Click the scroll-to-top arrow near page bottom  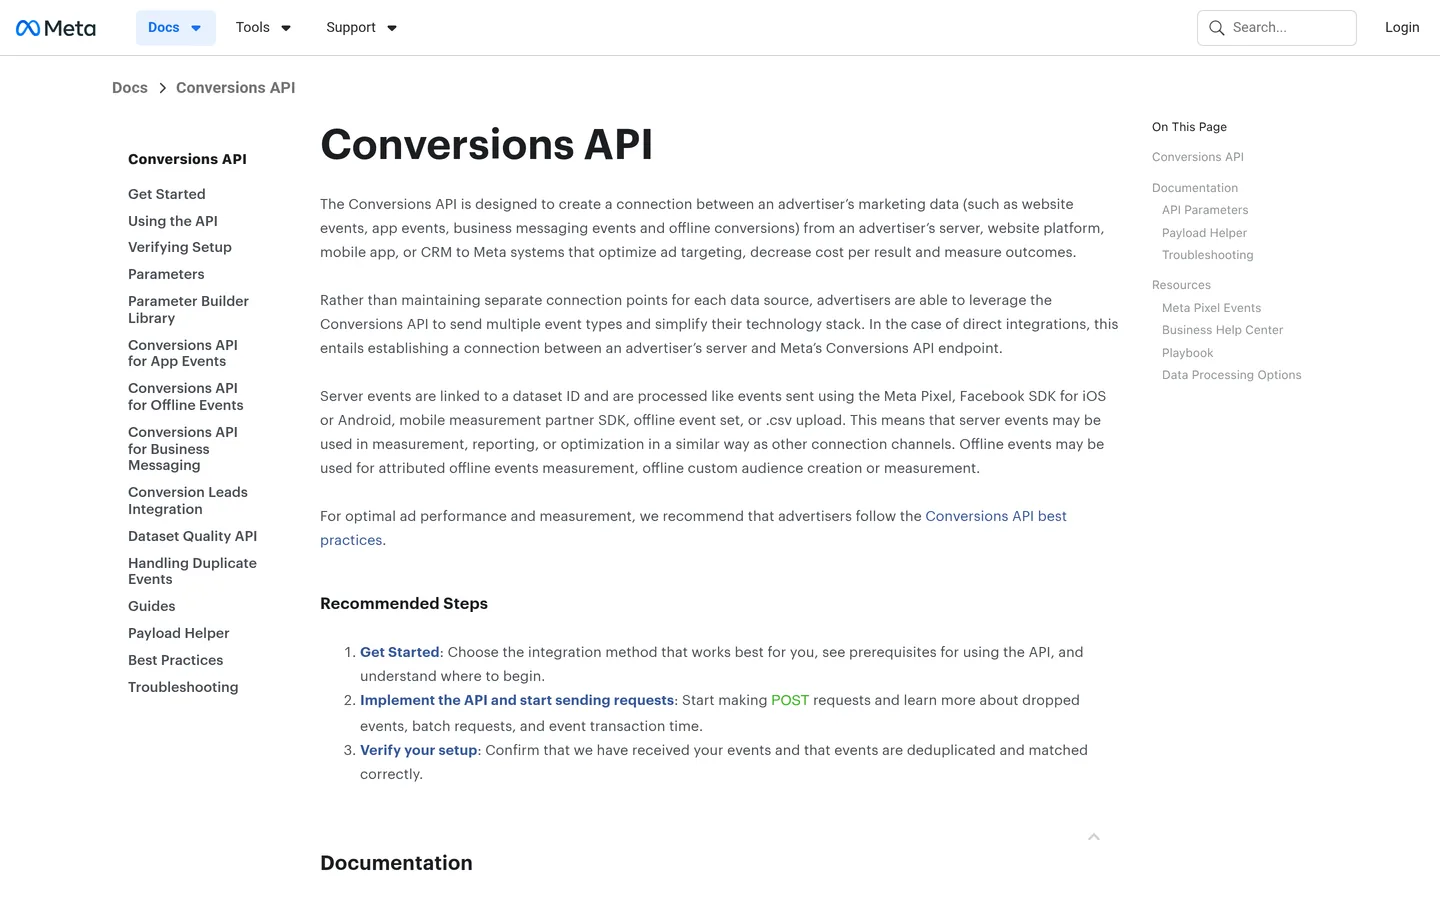1093,836
